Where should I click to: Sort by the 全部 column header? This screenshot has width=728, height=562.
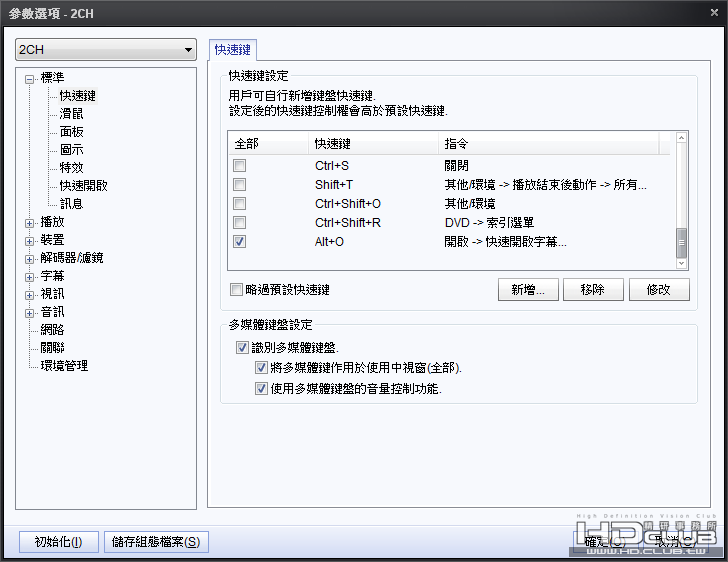point(268,144)
